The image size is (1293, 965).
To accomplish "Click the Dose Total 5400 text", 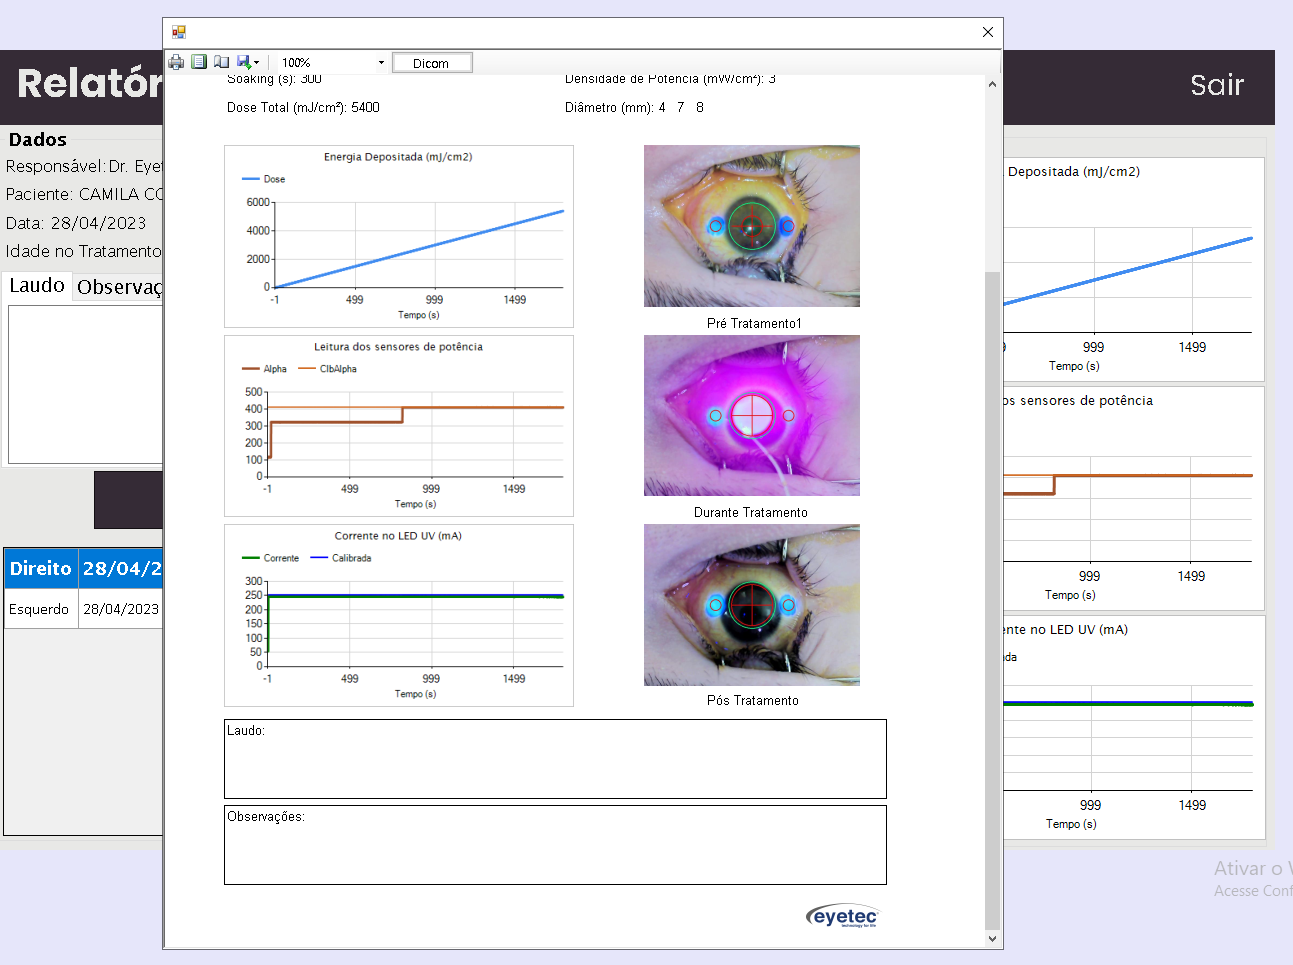I will pos(303,107).
